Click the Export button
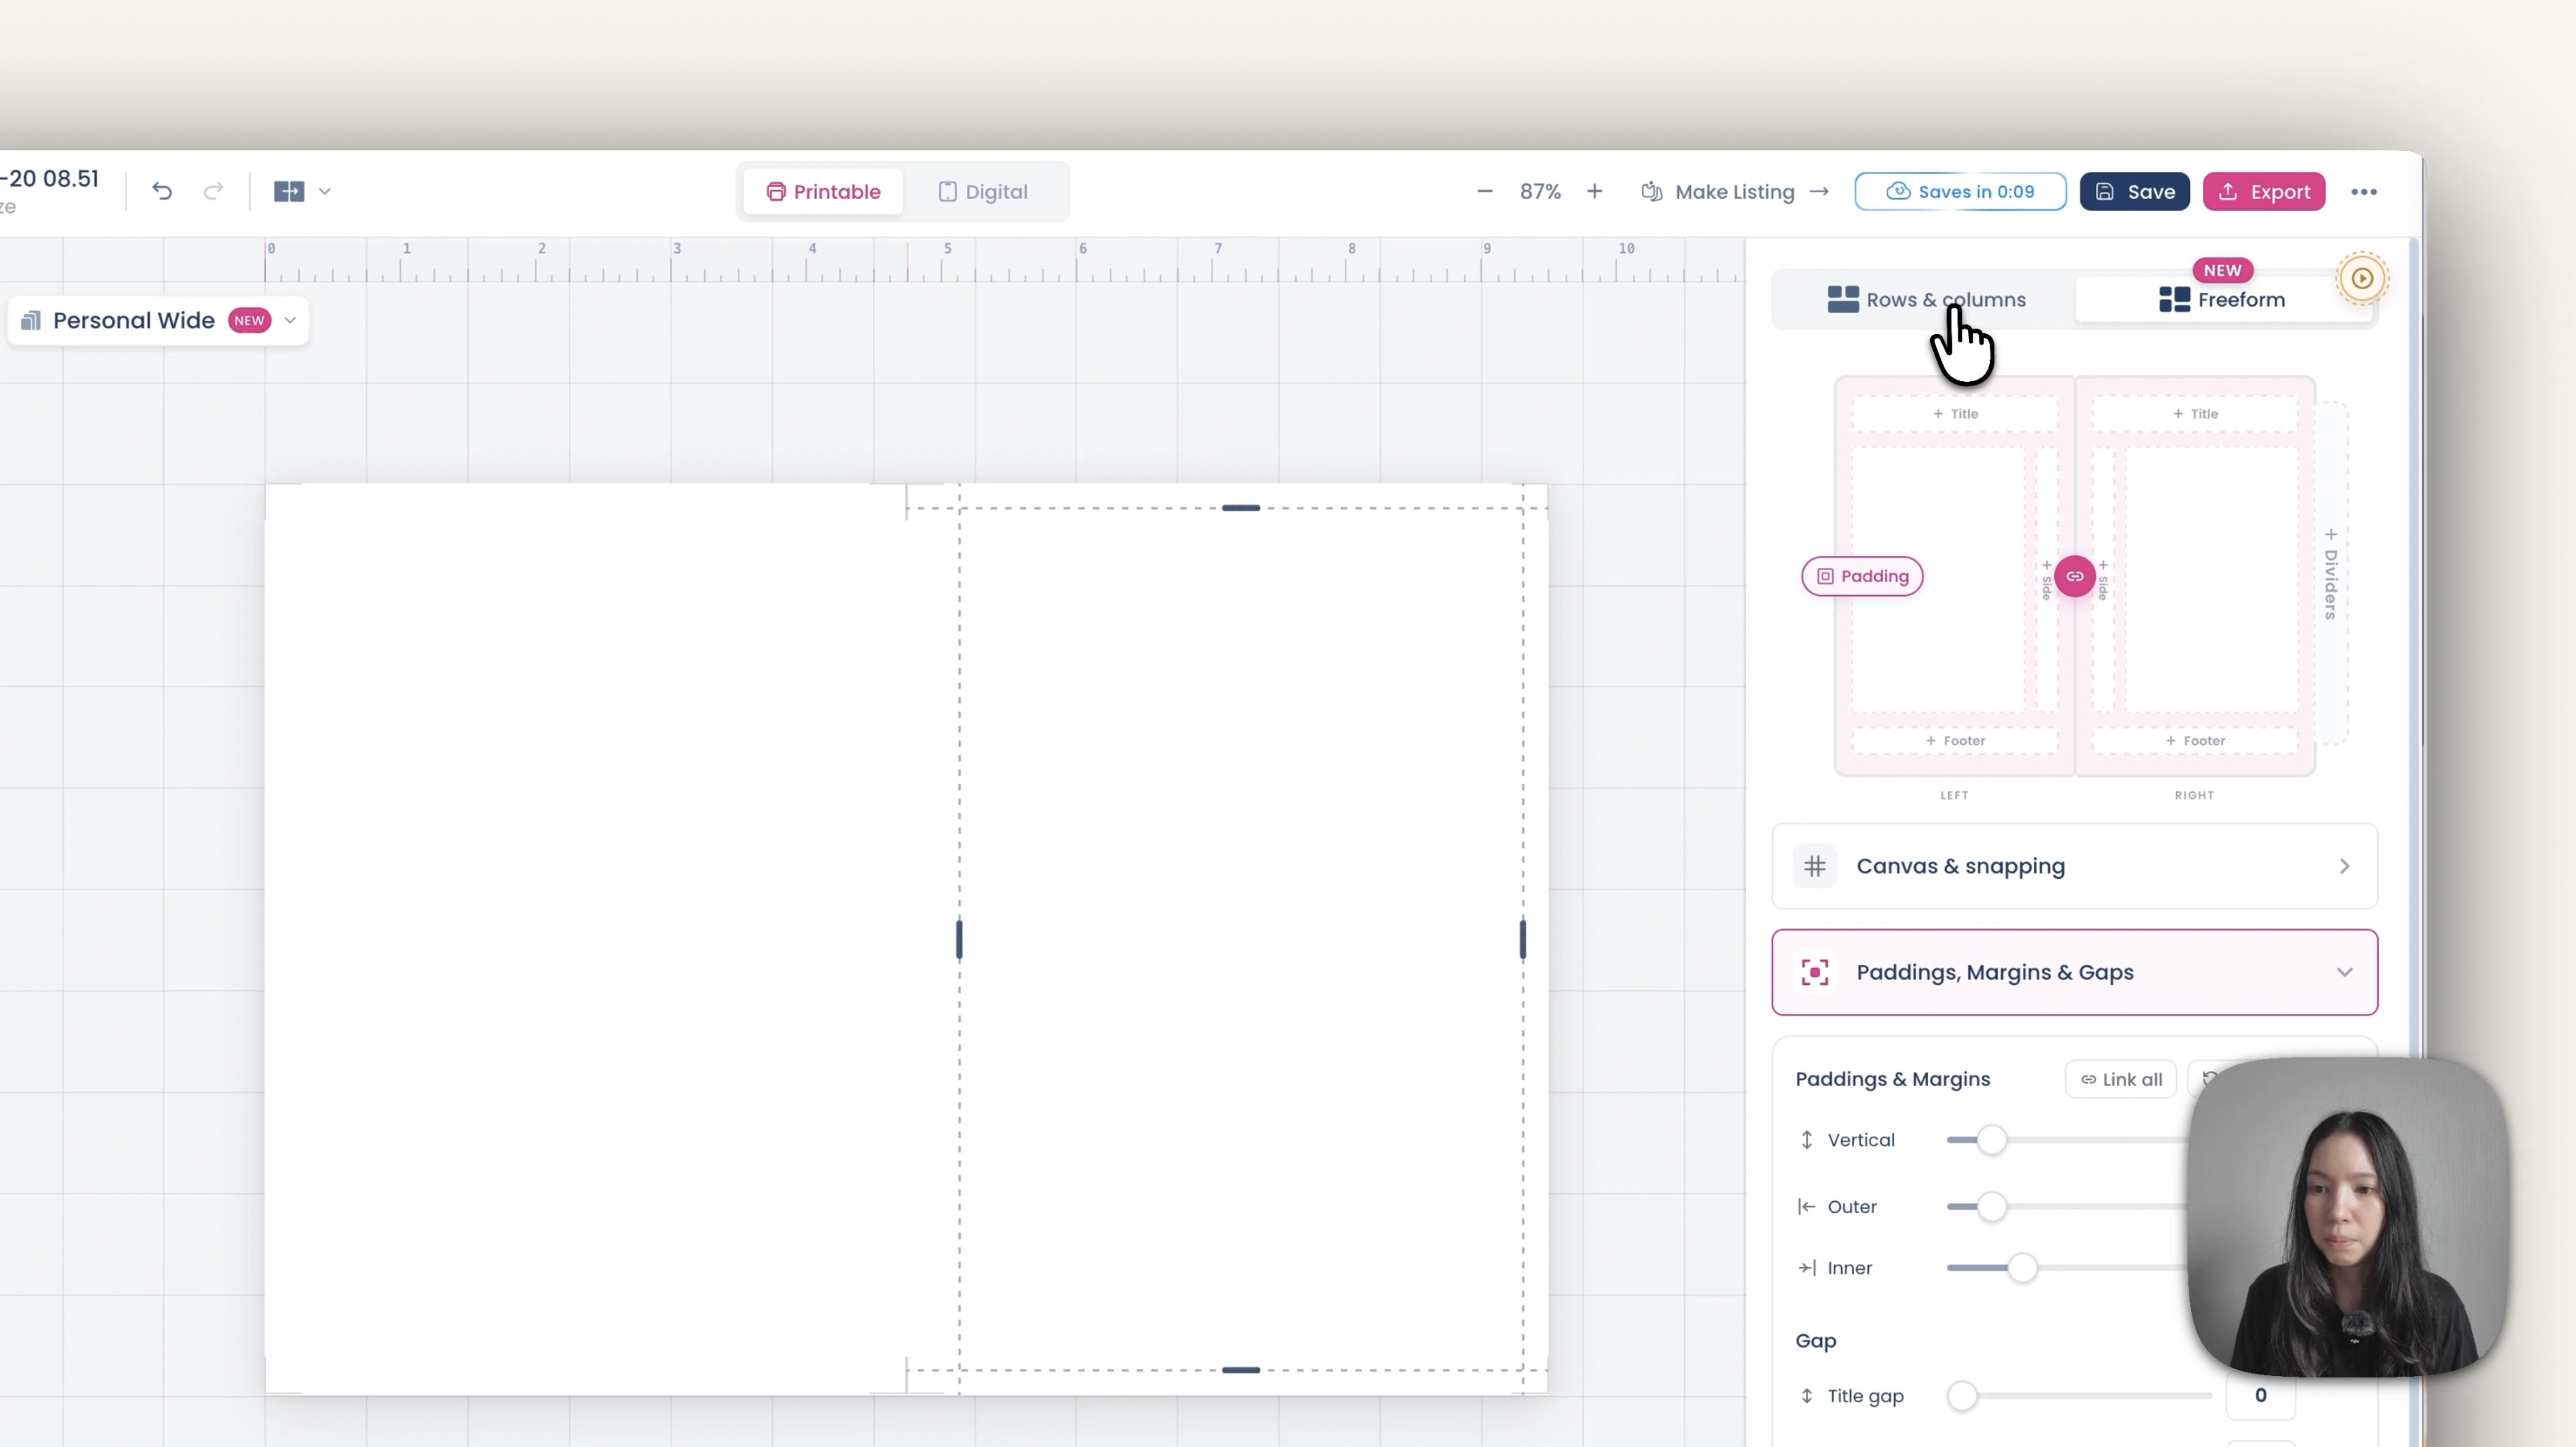This screenshot has height=1447, width=2576. pyautogui.click(x=2264, y=192)
